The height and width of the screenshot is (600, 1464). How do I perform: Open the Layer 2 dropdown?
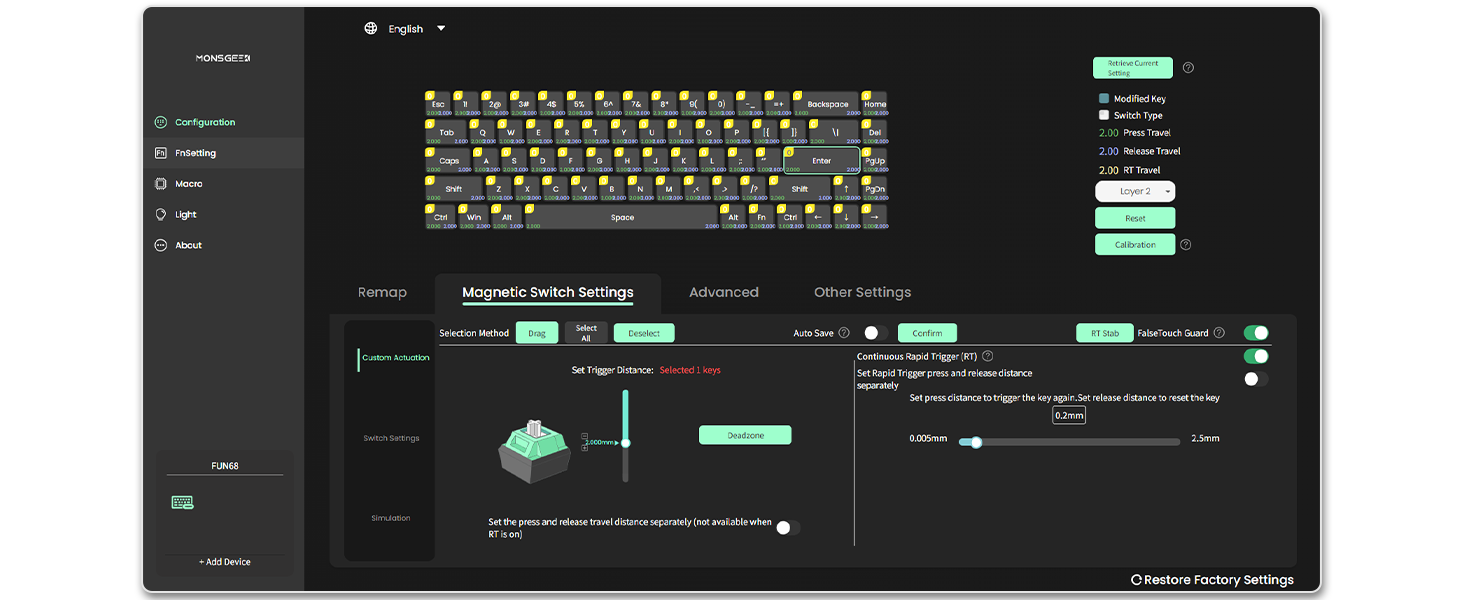coord(1135,191)
